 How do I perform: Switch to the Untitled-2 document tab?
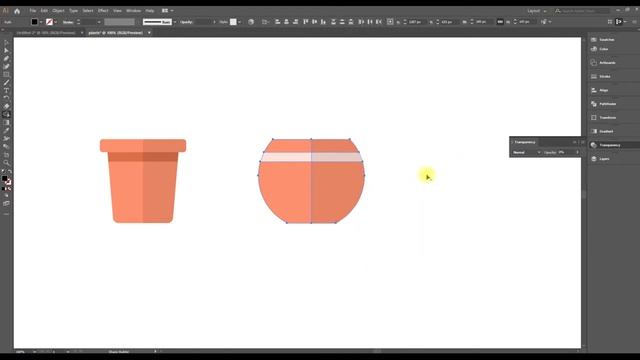[x=46, y=33]
